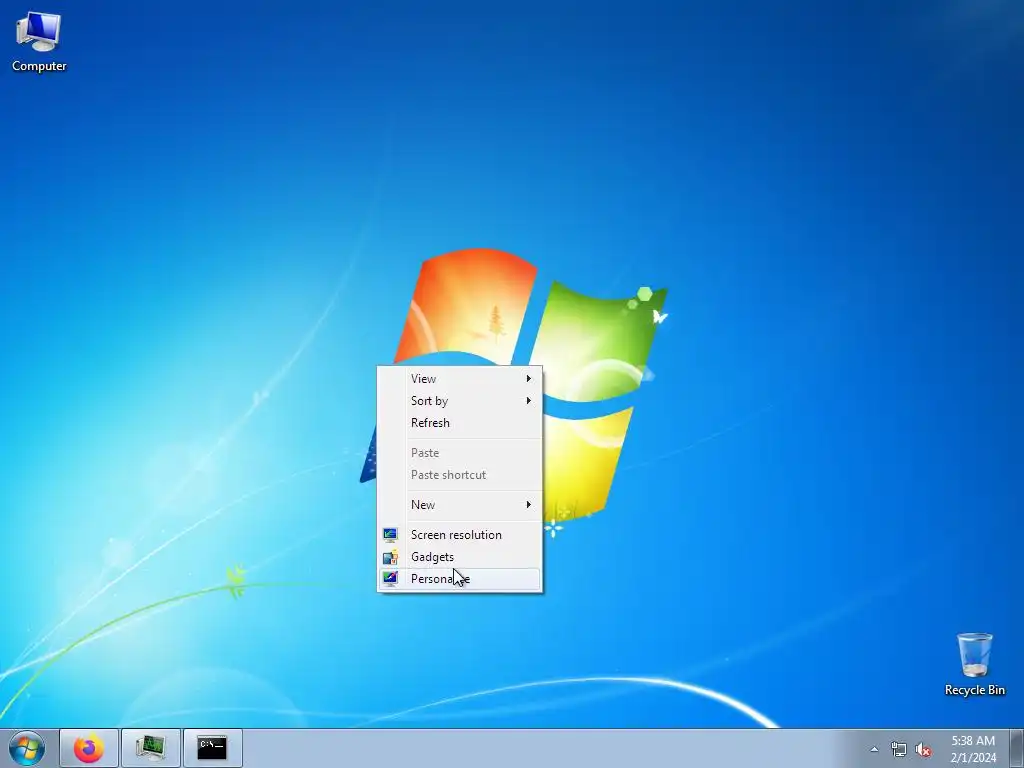This screenshot has width=1024, height=768.
Task: Open the clock showing 5:38 AM
Action: 973,749
